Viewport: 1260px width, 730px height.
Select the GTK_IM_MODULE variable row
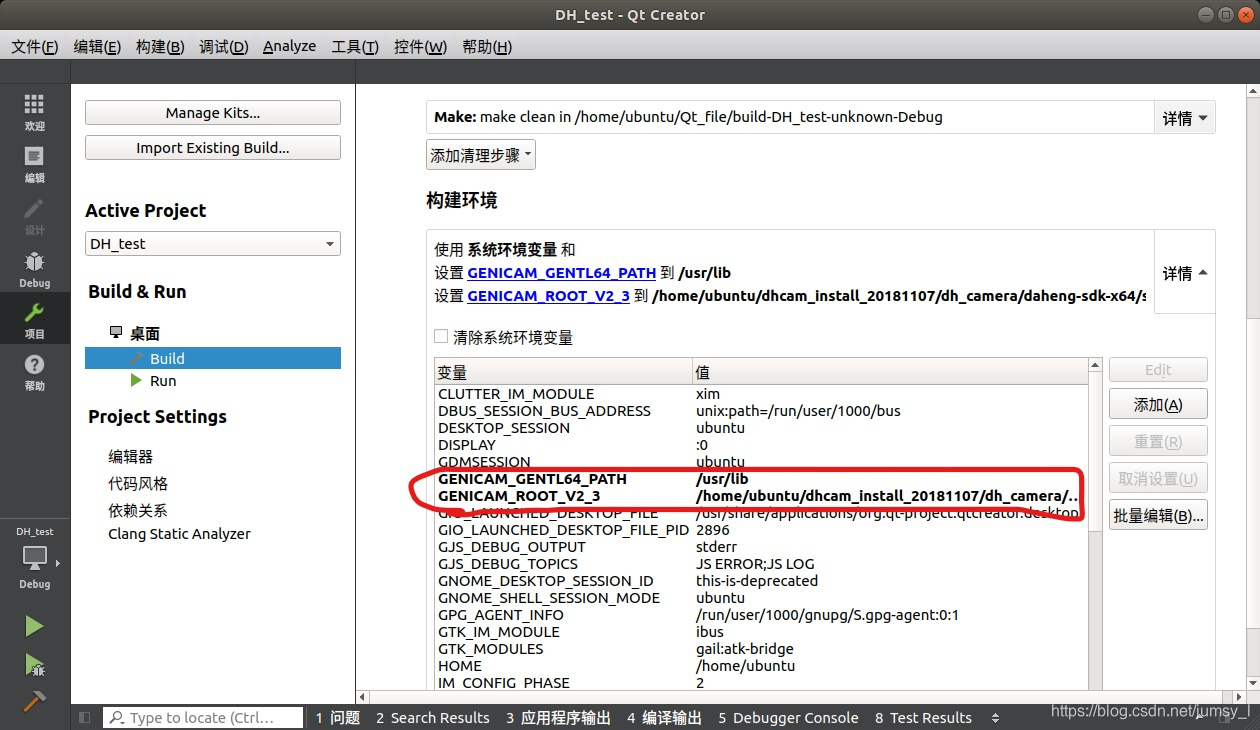coord(761,632)
